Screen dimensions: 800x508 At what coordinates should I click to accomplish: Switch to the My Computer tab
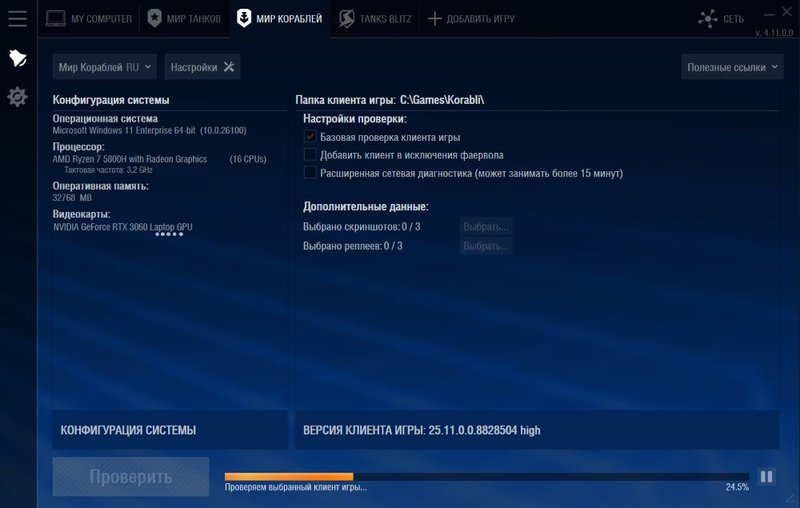click(x=97, y=18)
